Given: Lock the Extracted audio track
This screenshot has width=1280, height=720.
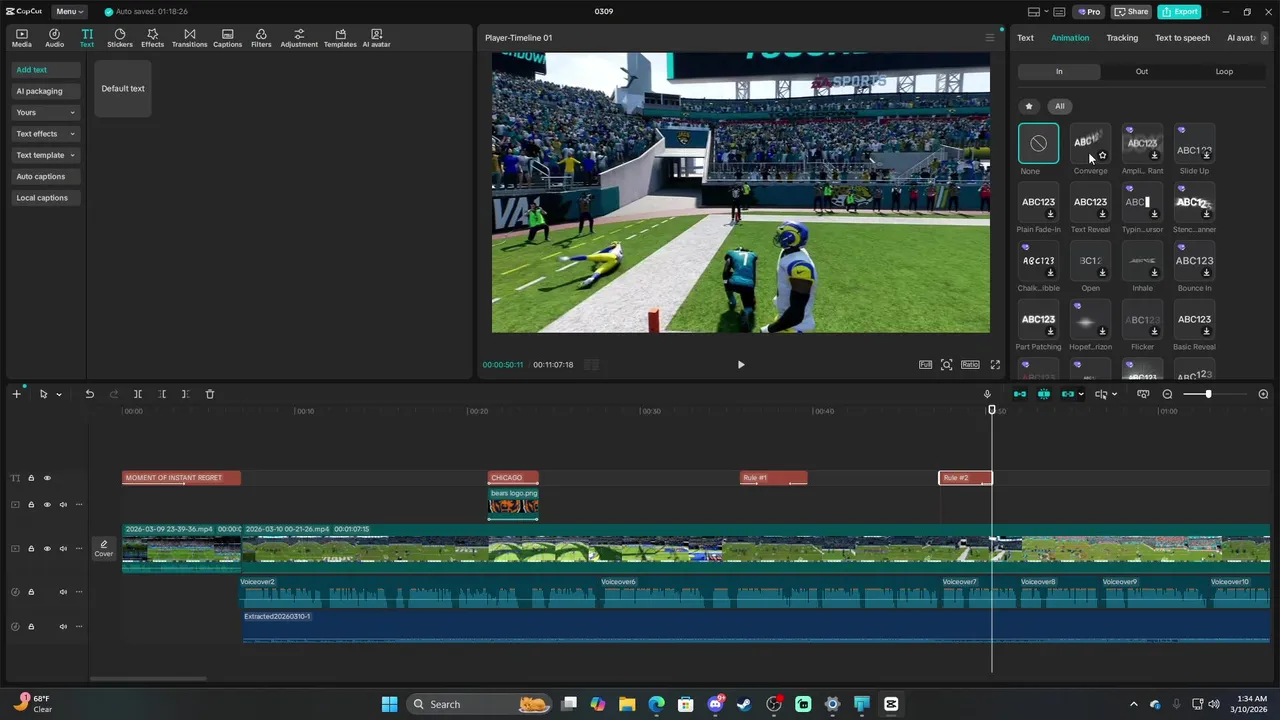Looking at the screenshot, I should coord(31,627).
